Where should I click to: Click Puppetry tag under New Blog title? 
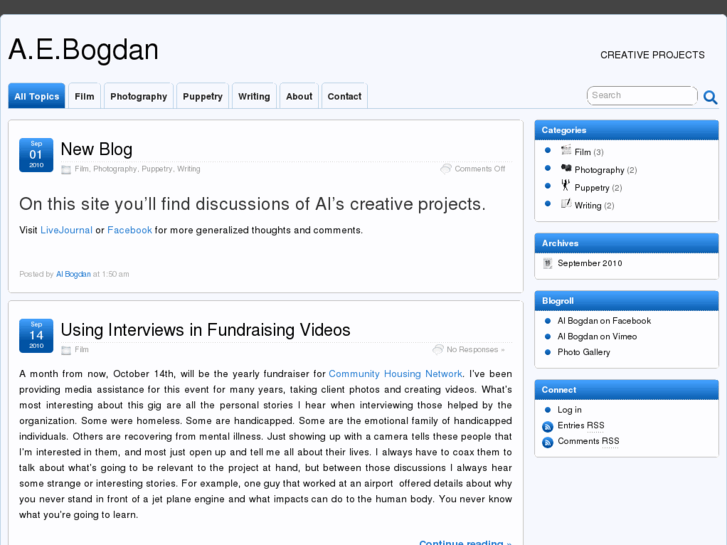tap(157, 169)
